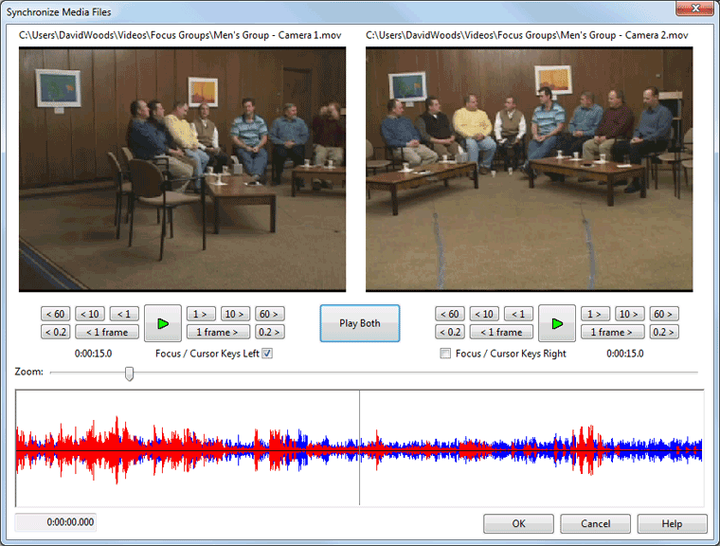
Task: Confirm synchronization with OK button
Action: (x=518, y=523)
